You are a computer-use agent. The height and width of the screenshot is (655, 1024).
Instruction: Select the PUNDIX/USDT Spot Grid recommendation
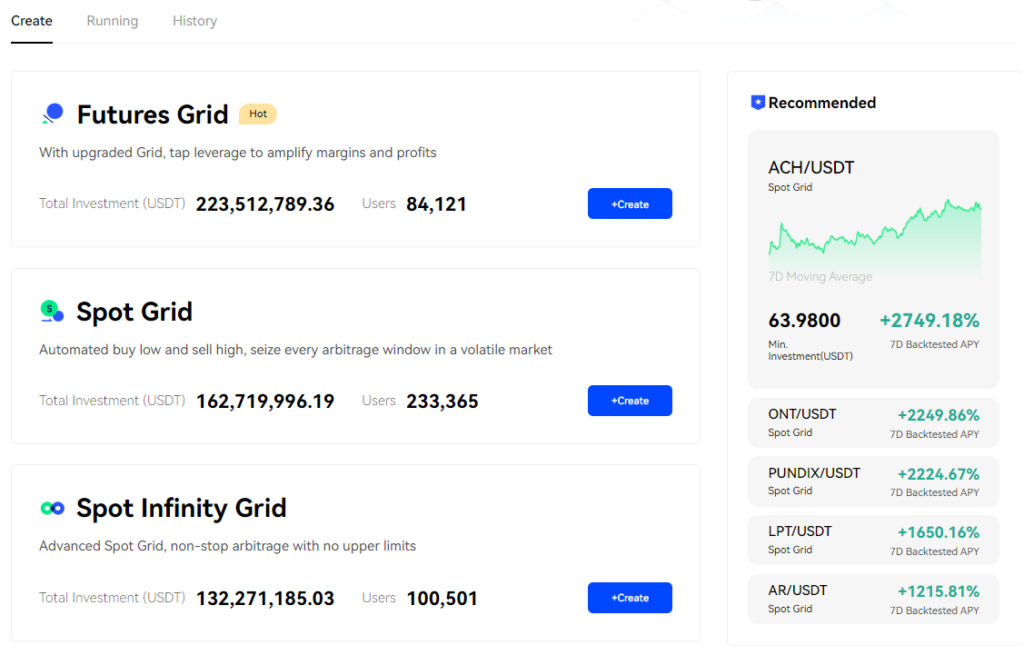(873, 481)
